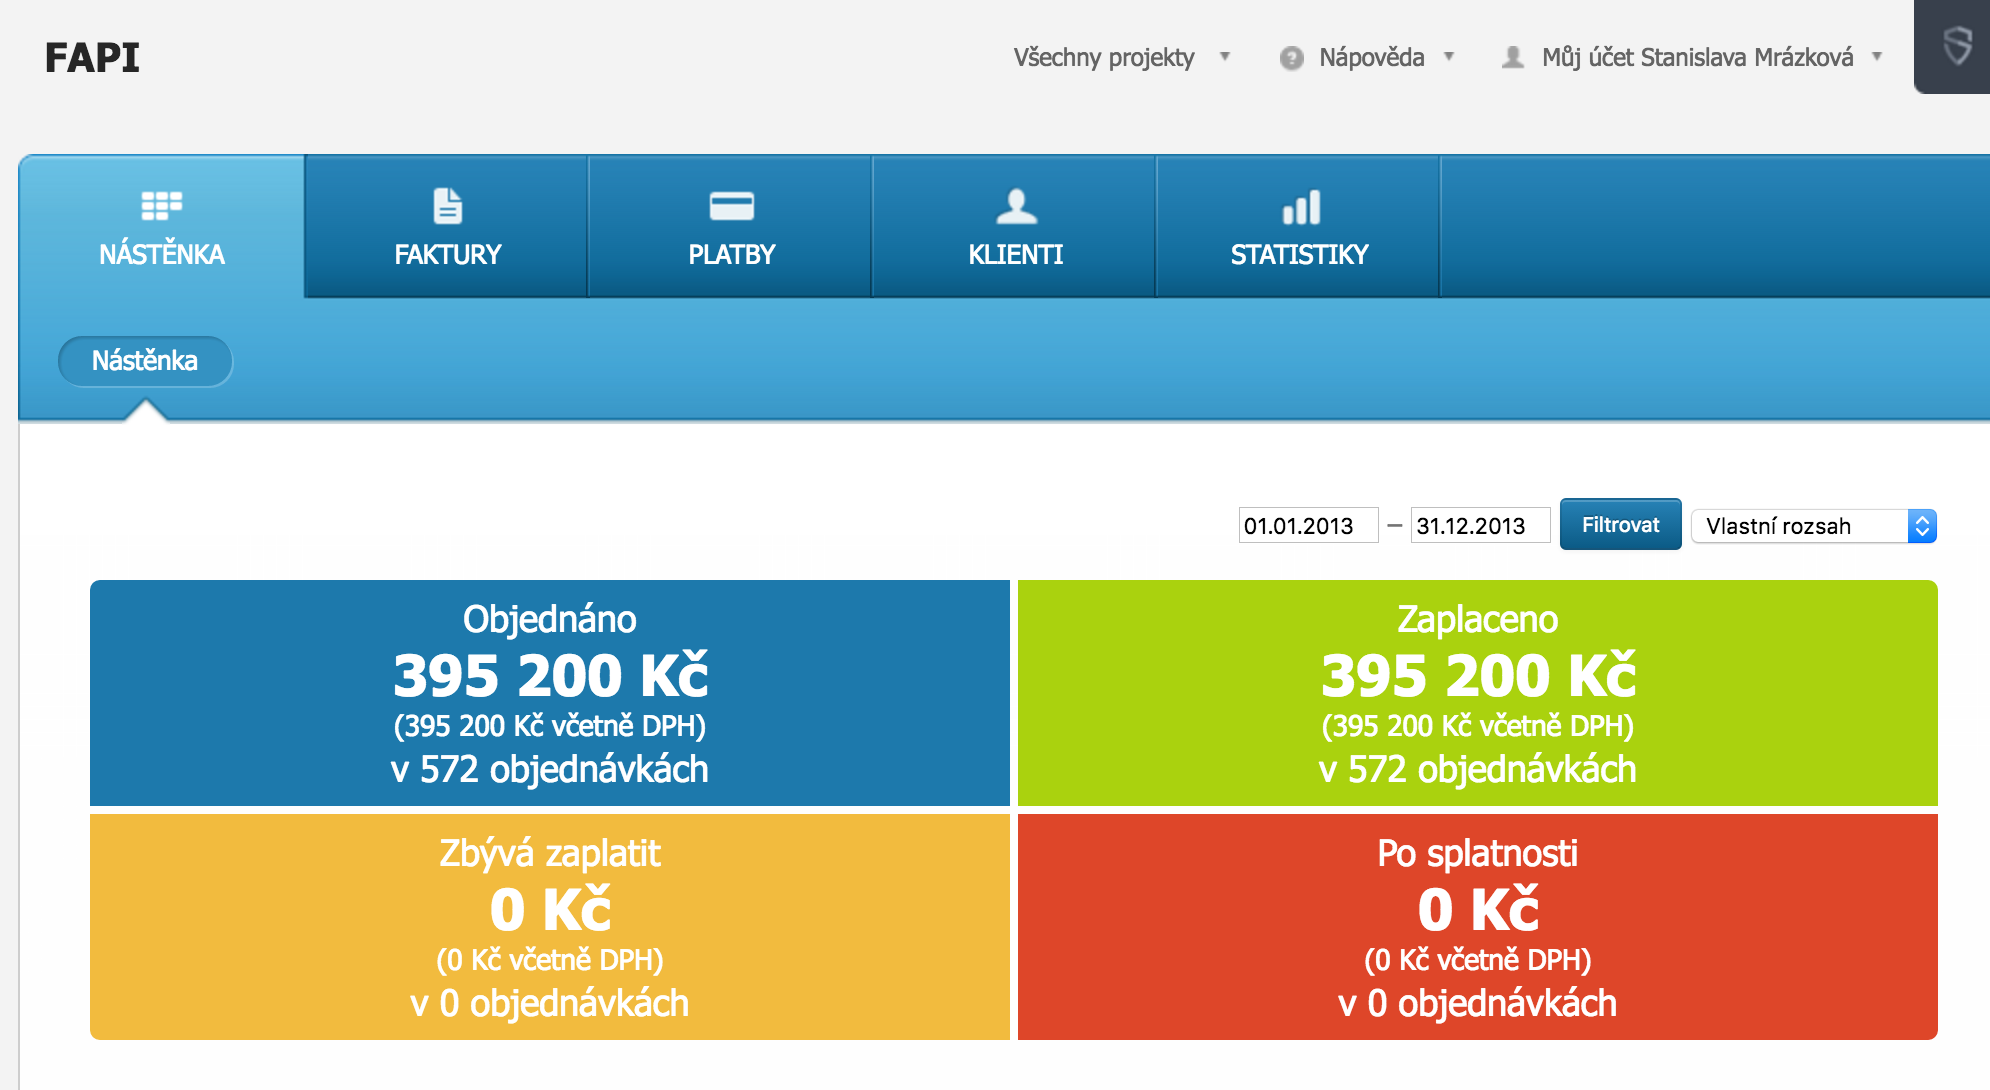Click the Po splatnosti heading text
The width and height of the screenshot is (1990, 1090).
1478,854
